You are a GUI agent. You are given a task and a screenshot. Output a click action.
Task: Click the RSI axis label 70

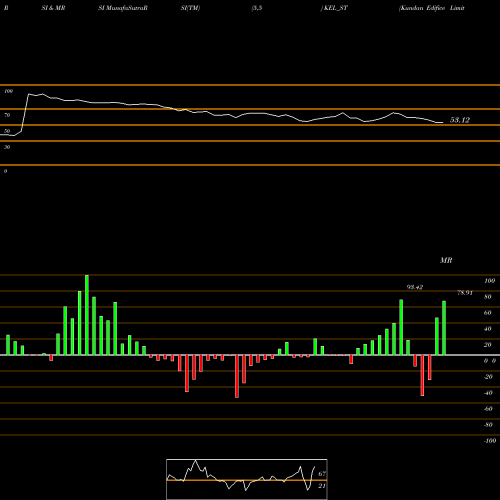point(7,115)
